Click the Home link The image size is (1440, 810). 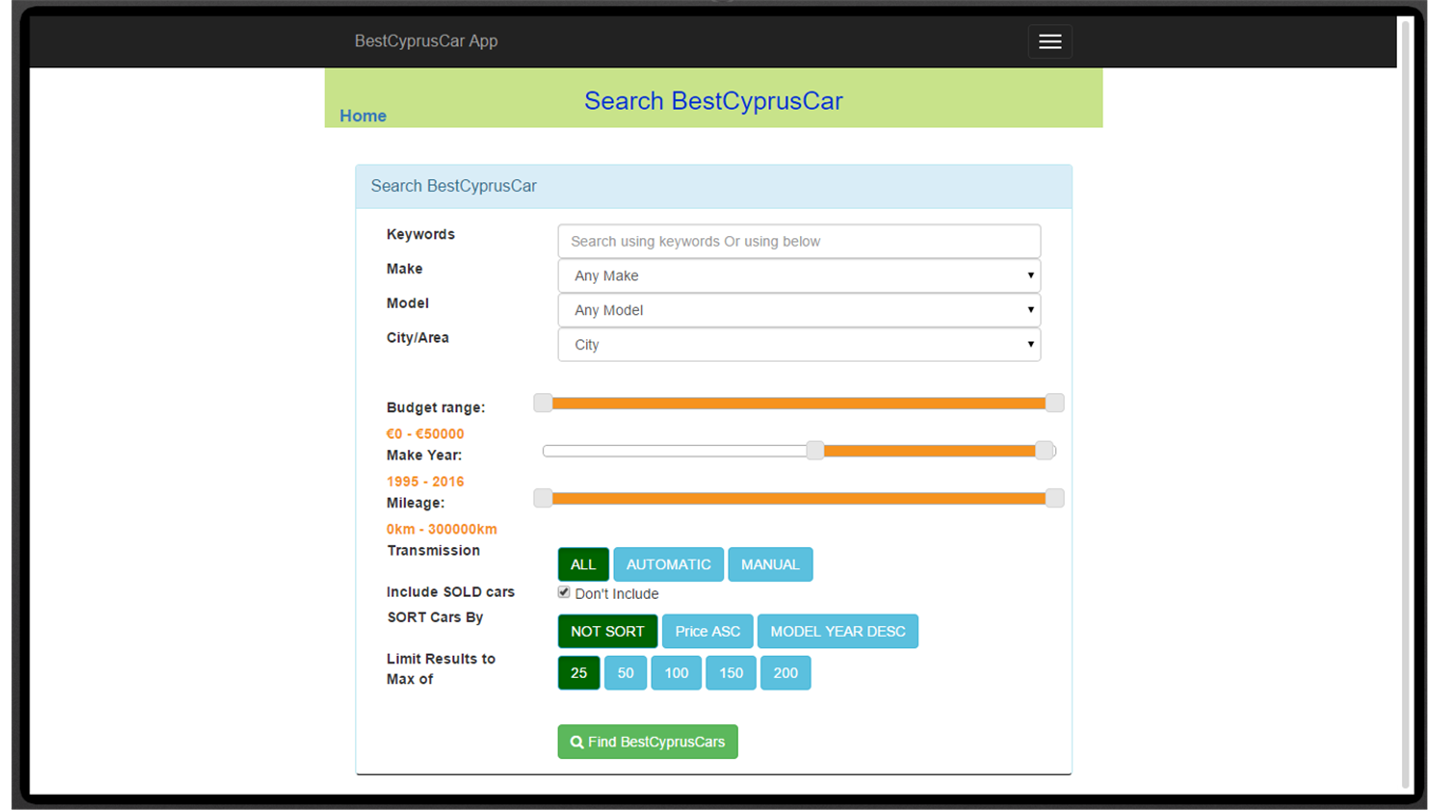363,116
